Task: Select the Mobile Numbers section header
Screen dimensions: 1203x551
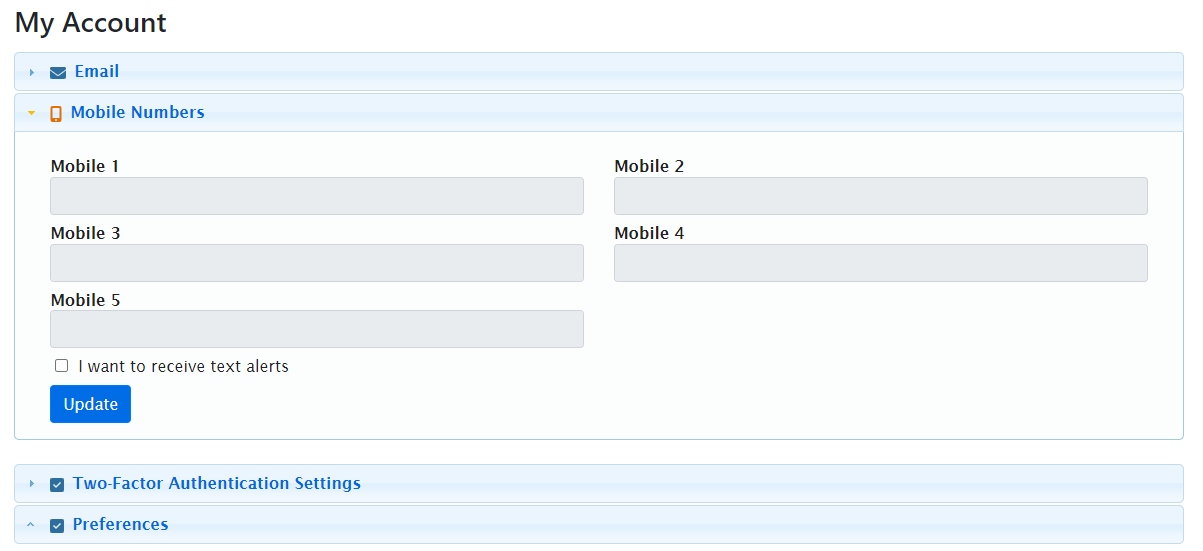Action: (x=137, y=113)
